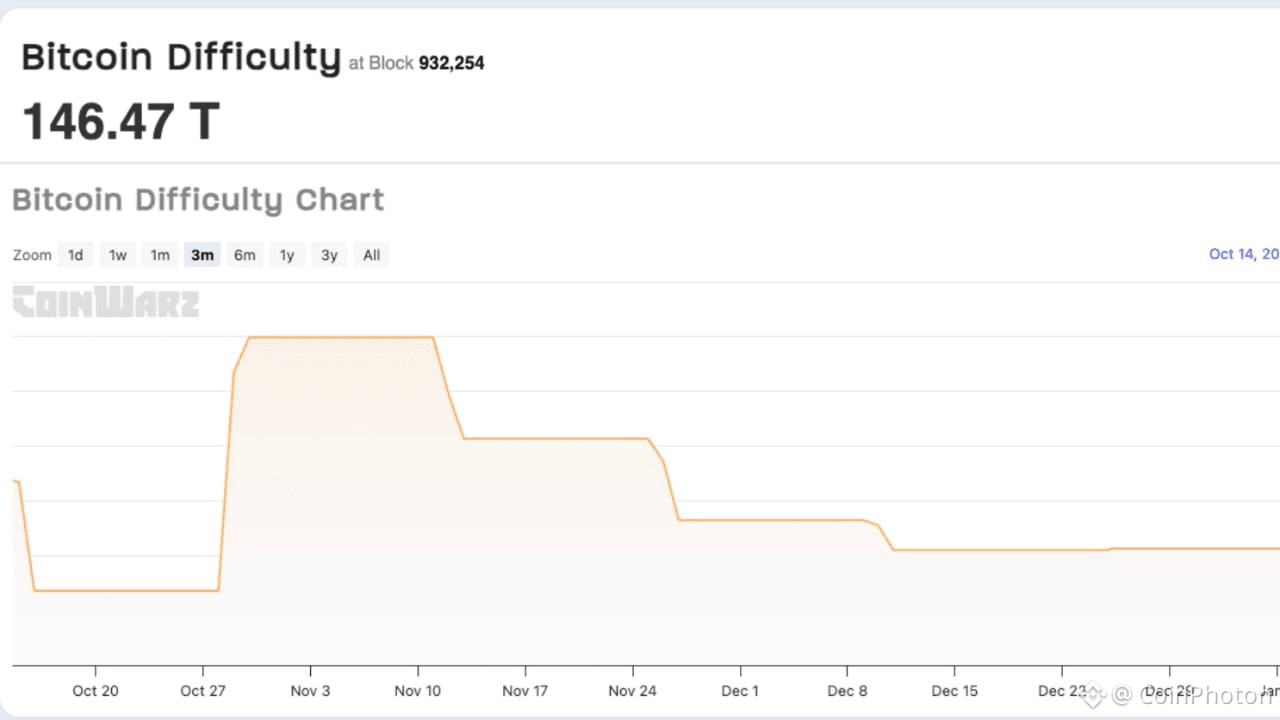This screenshot has height=720, width=1280.
Task: Select the 1m zoom range
Action: point(160,255)
